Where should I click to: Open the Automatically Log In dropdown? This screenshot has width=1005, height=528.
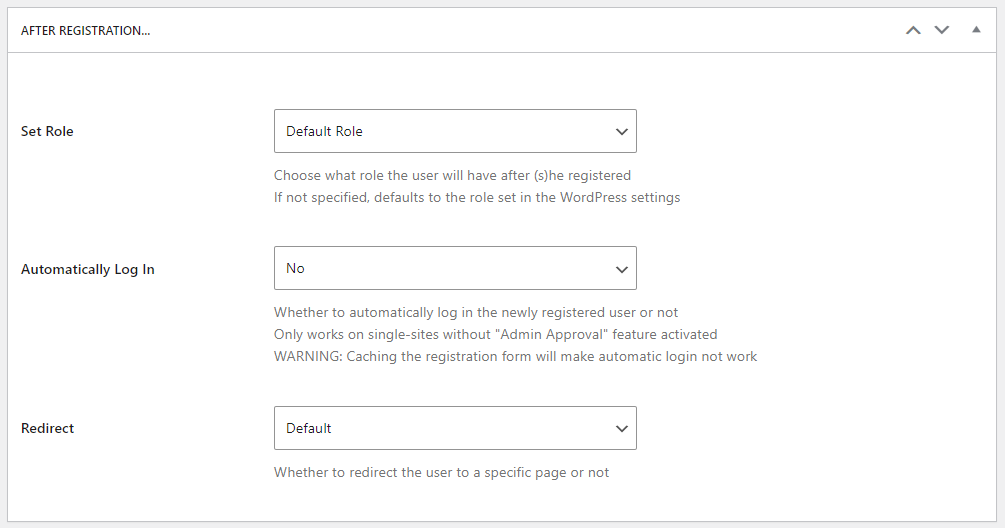pyautogui.click(x=455, y=268)
